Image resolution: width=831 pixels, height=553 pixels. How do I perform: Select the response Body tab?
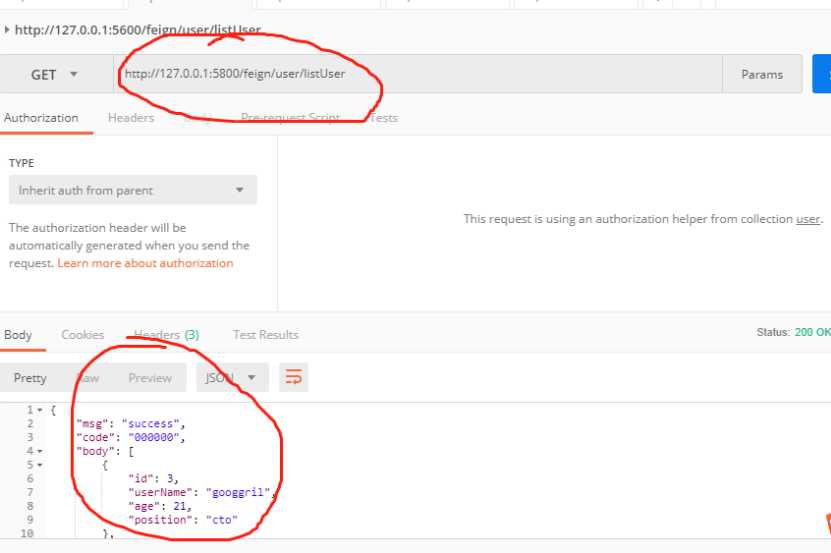18,335
